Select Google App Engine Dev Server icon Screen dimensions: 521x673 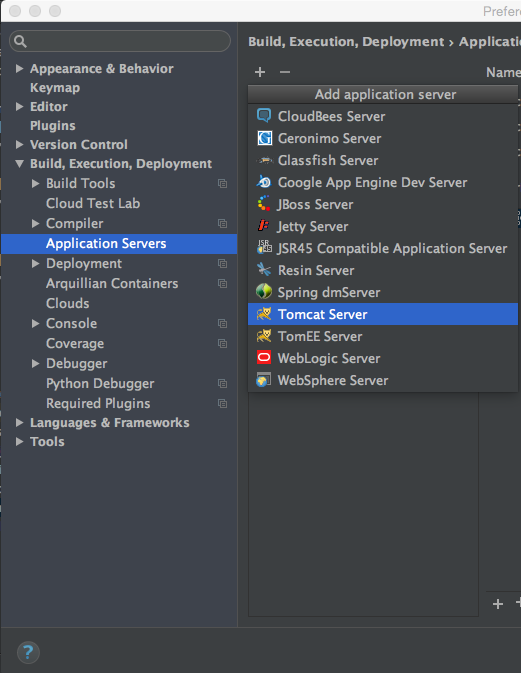tap(264, 182)
